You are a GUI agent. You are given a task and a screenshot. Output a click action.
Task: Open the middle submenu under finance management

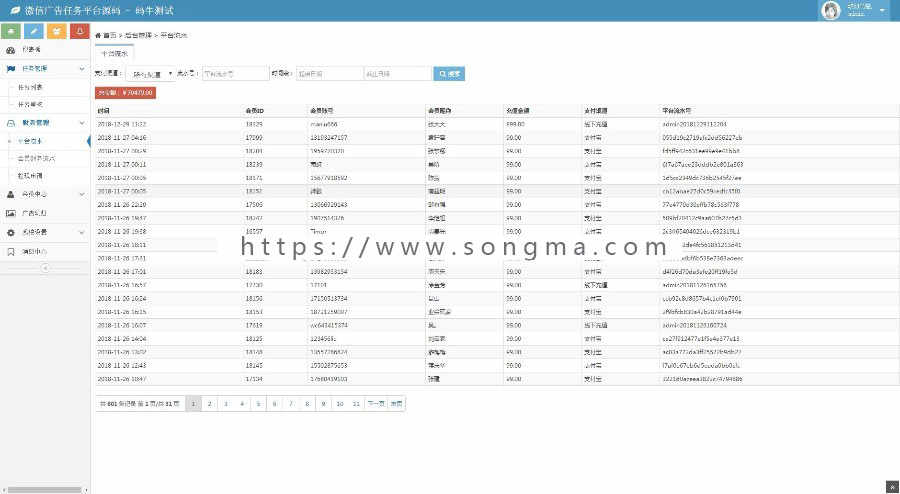coord(37,158)
